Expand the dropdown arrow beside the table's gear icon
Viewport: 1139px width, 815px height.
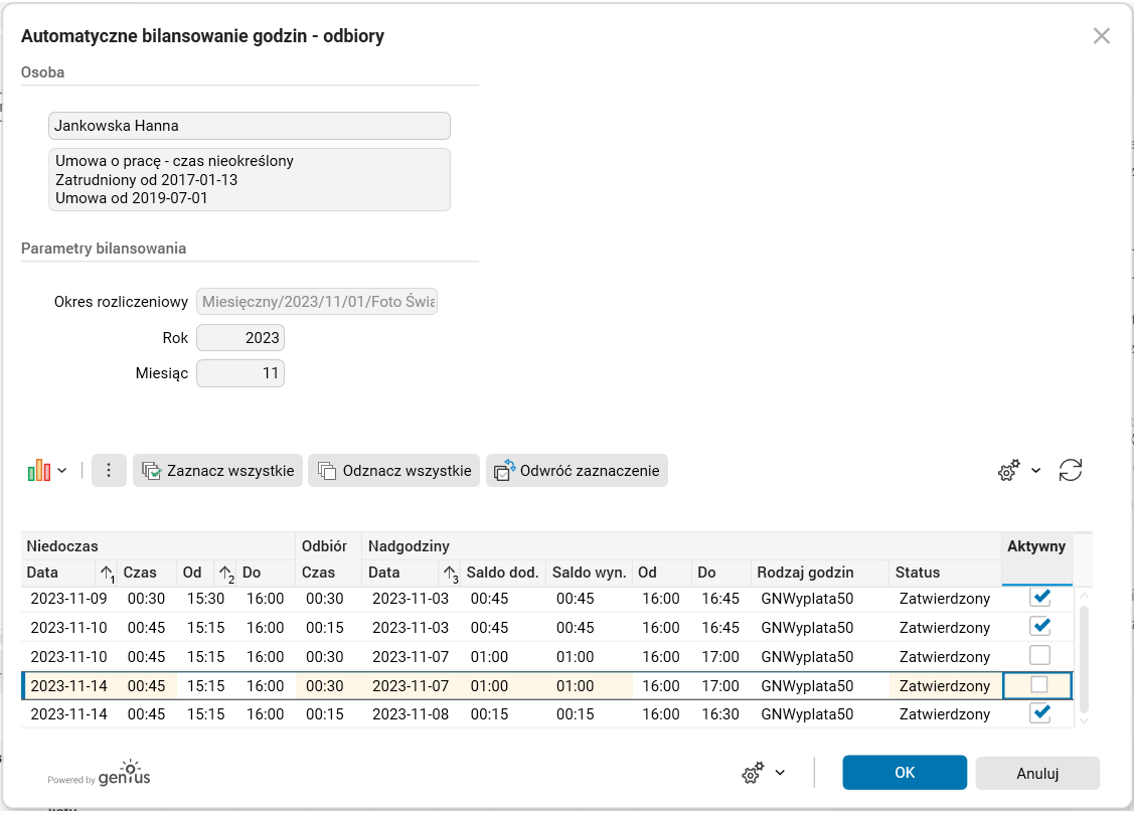(x=1036, y=471)
